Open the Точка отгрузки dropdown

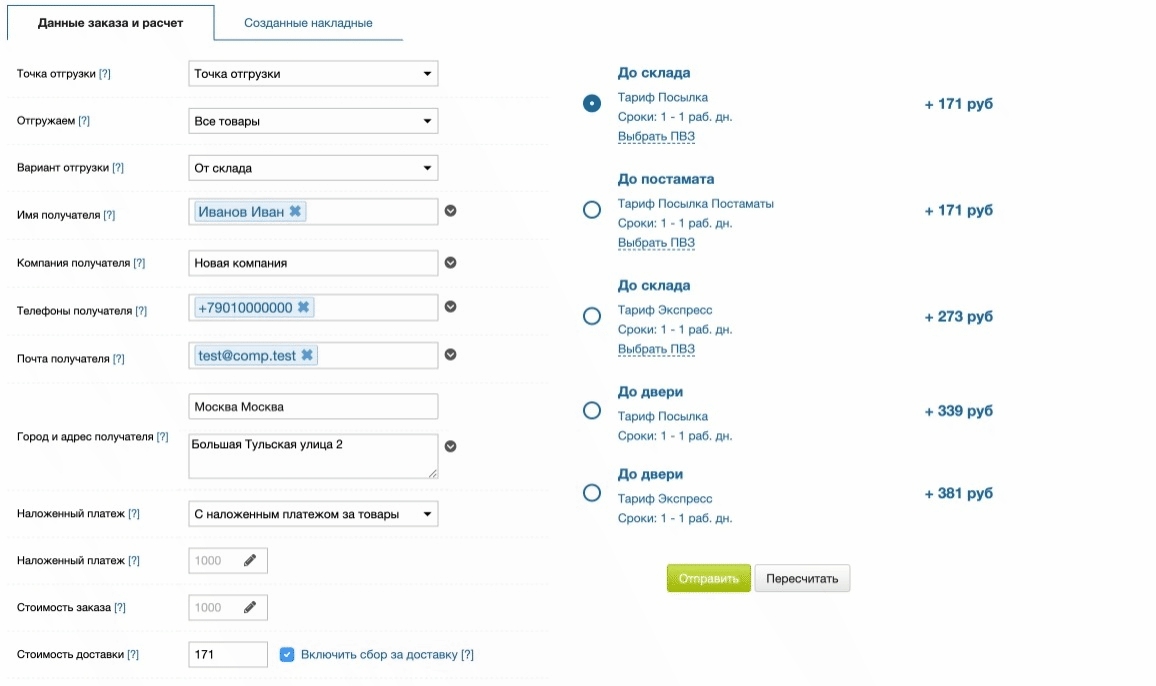[x=313, y=74]
